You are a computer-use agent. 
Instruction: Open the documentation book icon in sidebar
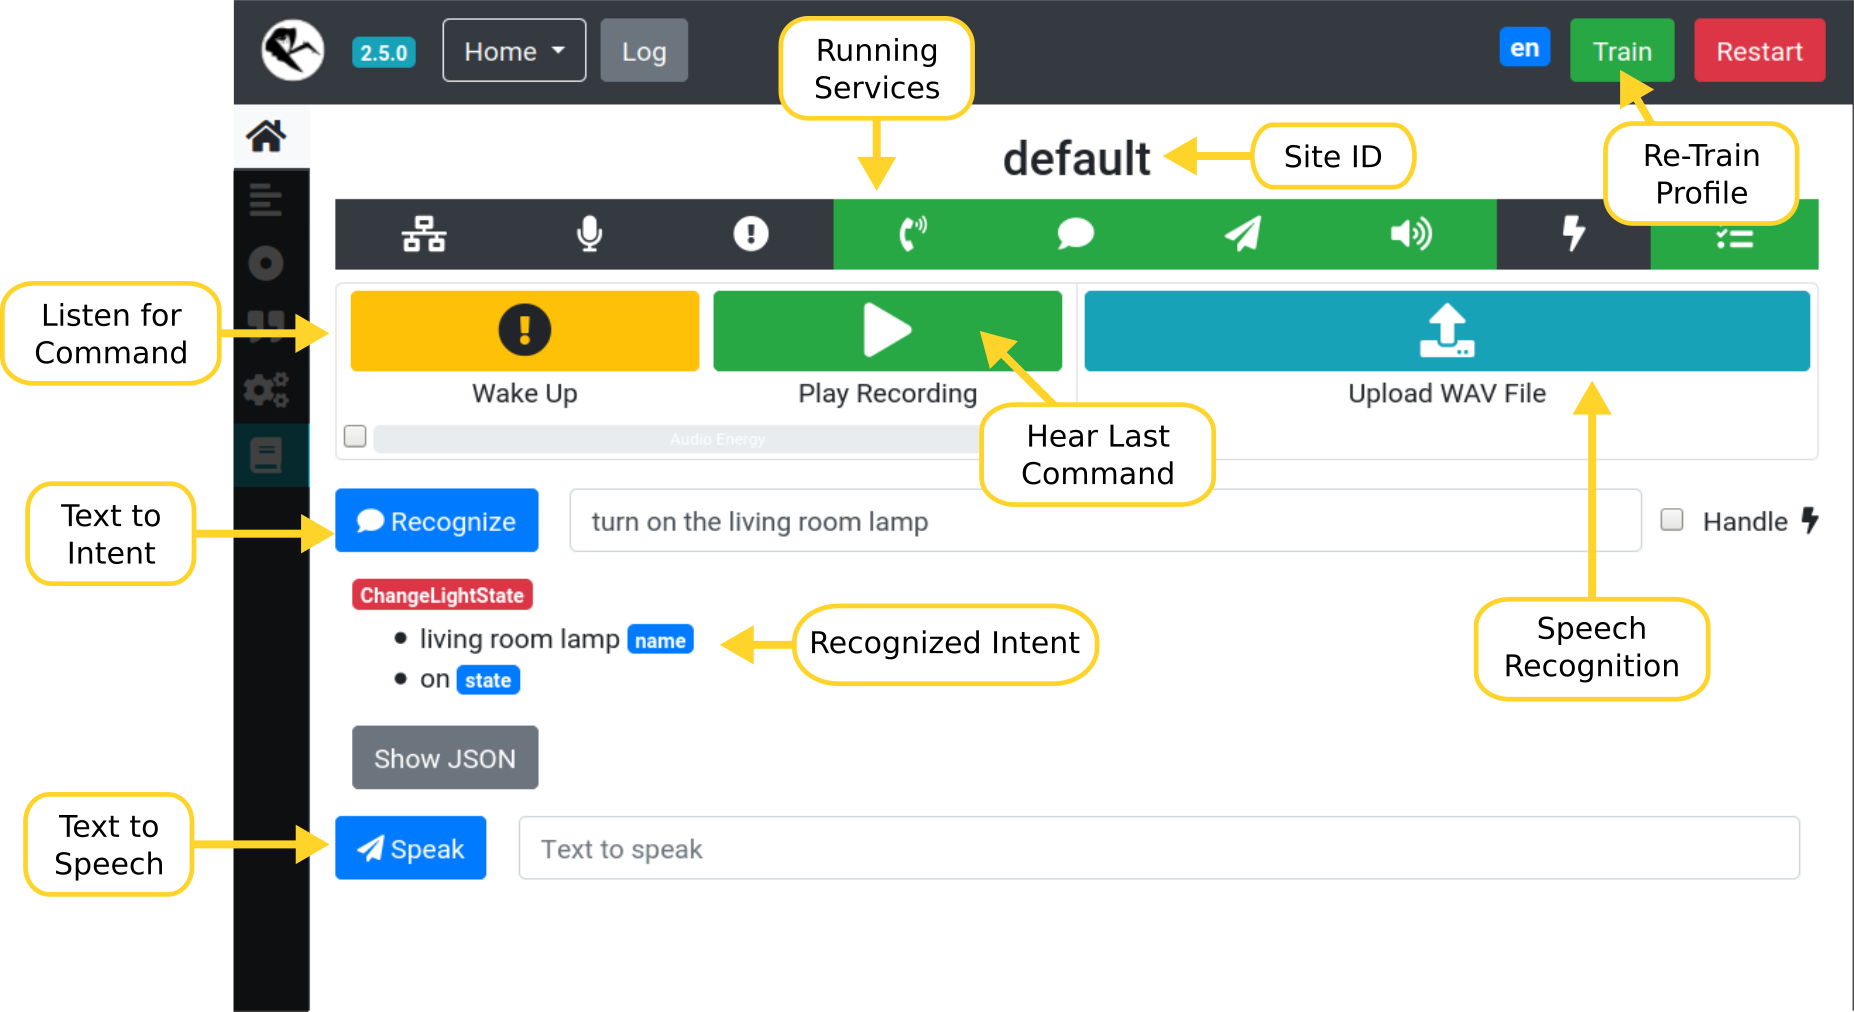(268, 455)
